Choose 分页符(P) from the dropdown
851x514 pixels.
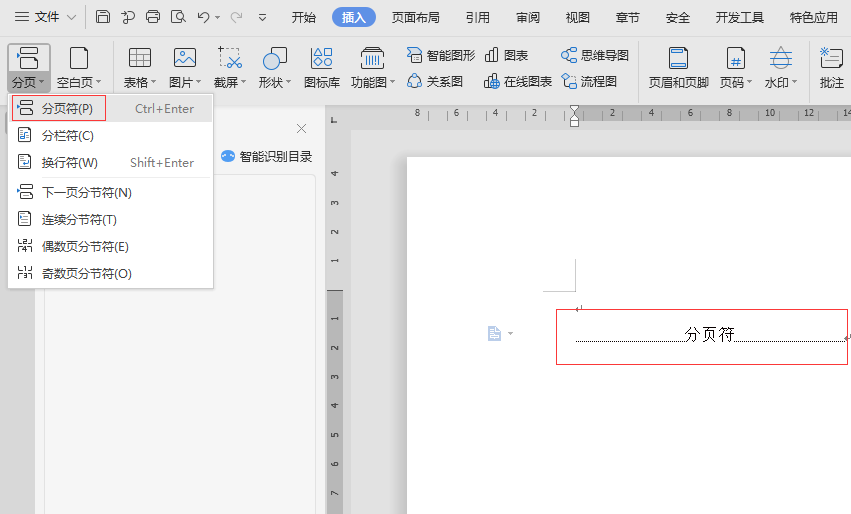tap(110, 109)
